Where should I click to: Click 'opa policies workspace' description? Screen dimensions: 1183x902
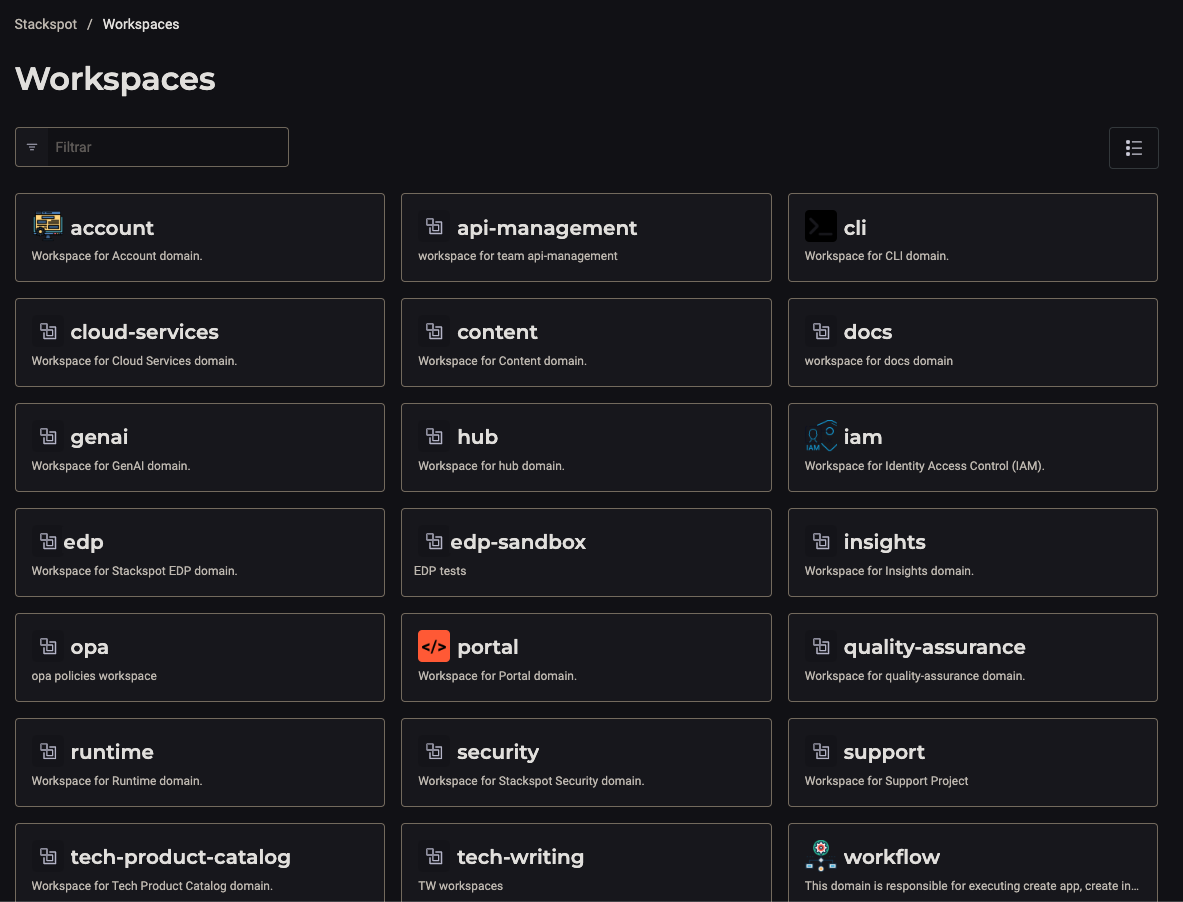(x=94, y=676)
